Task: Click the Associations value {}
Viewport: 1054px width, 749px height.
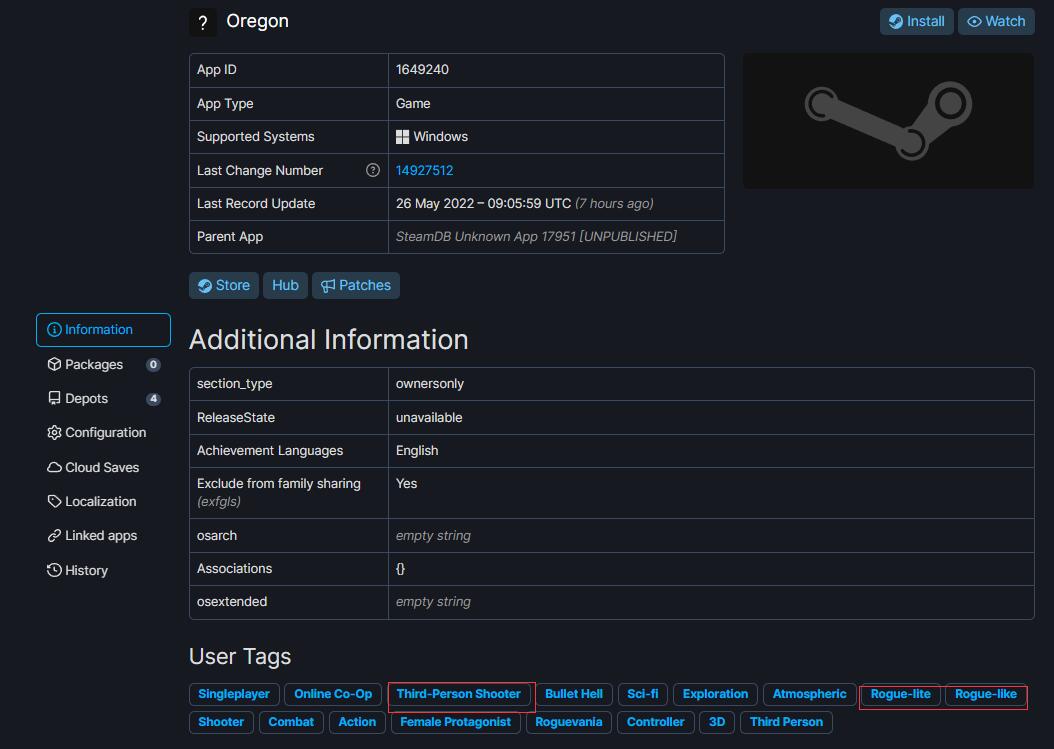Action: tap(400, 569)
